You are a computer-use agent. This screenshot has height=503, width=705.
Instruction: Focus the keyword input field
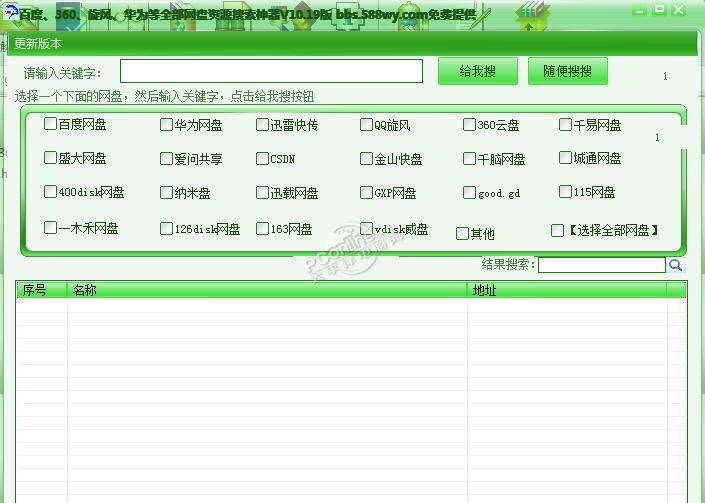[272, 71]
